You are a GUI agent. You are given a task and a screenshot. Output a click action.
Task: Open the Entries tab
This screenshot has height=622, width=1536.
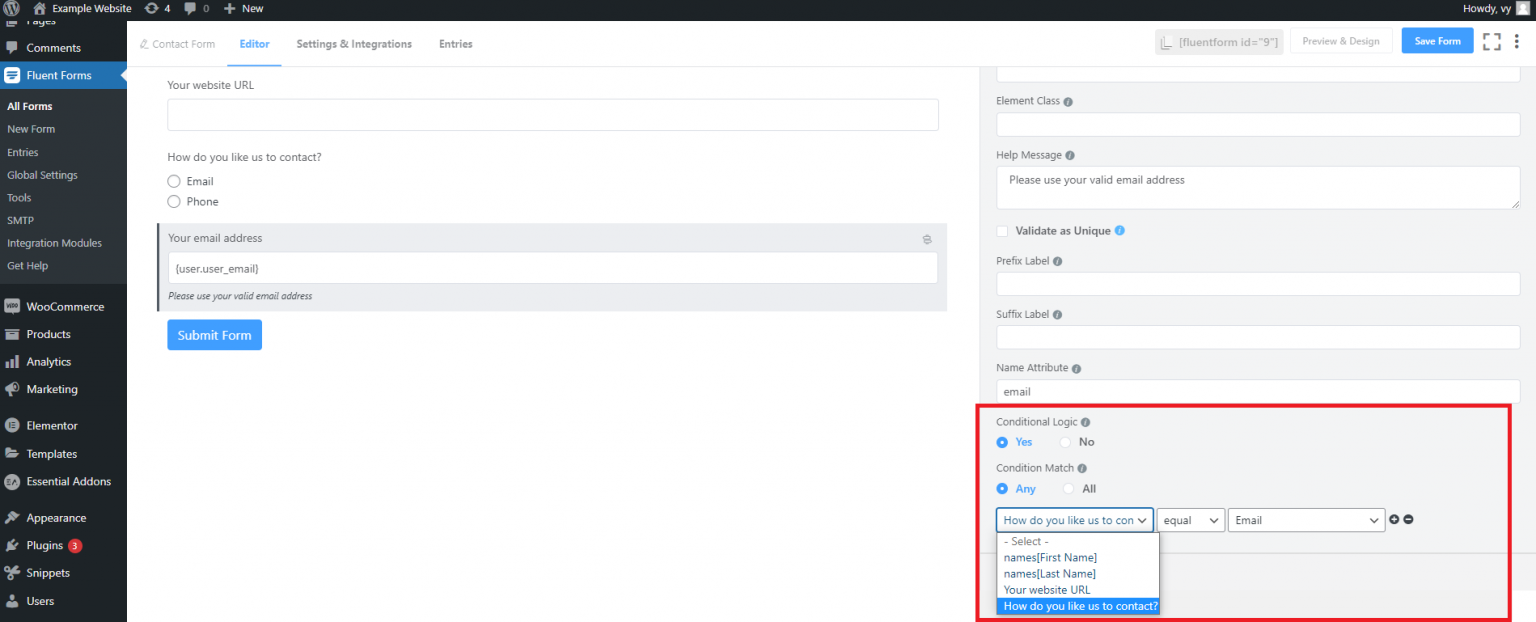[455, 44]
